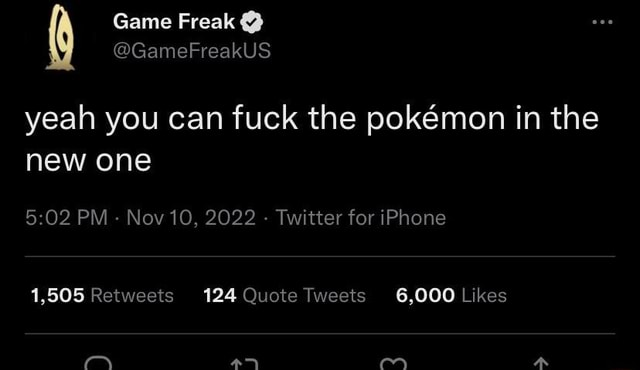Click the Nov 10, 2022 date
This screenshot has width=640, height=370.
pyautogui.click(x=191, y=217)
